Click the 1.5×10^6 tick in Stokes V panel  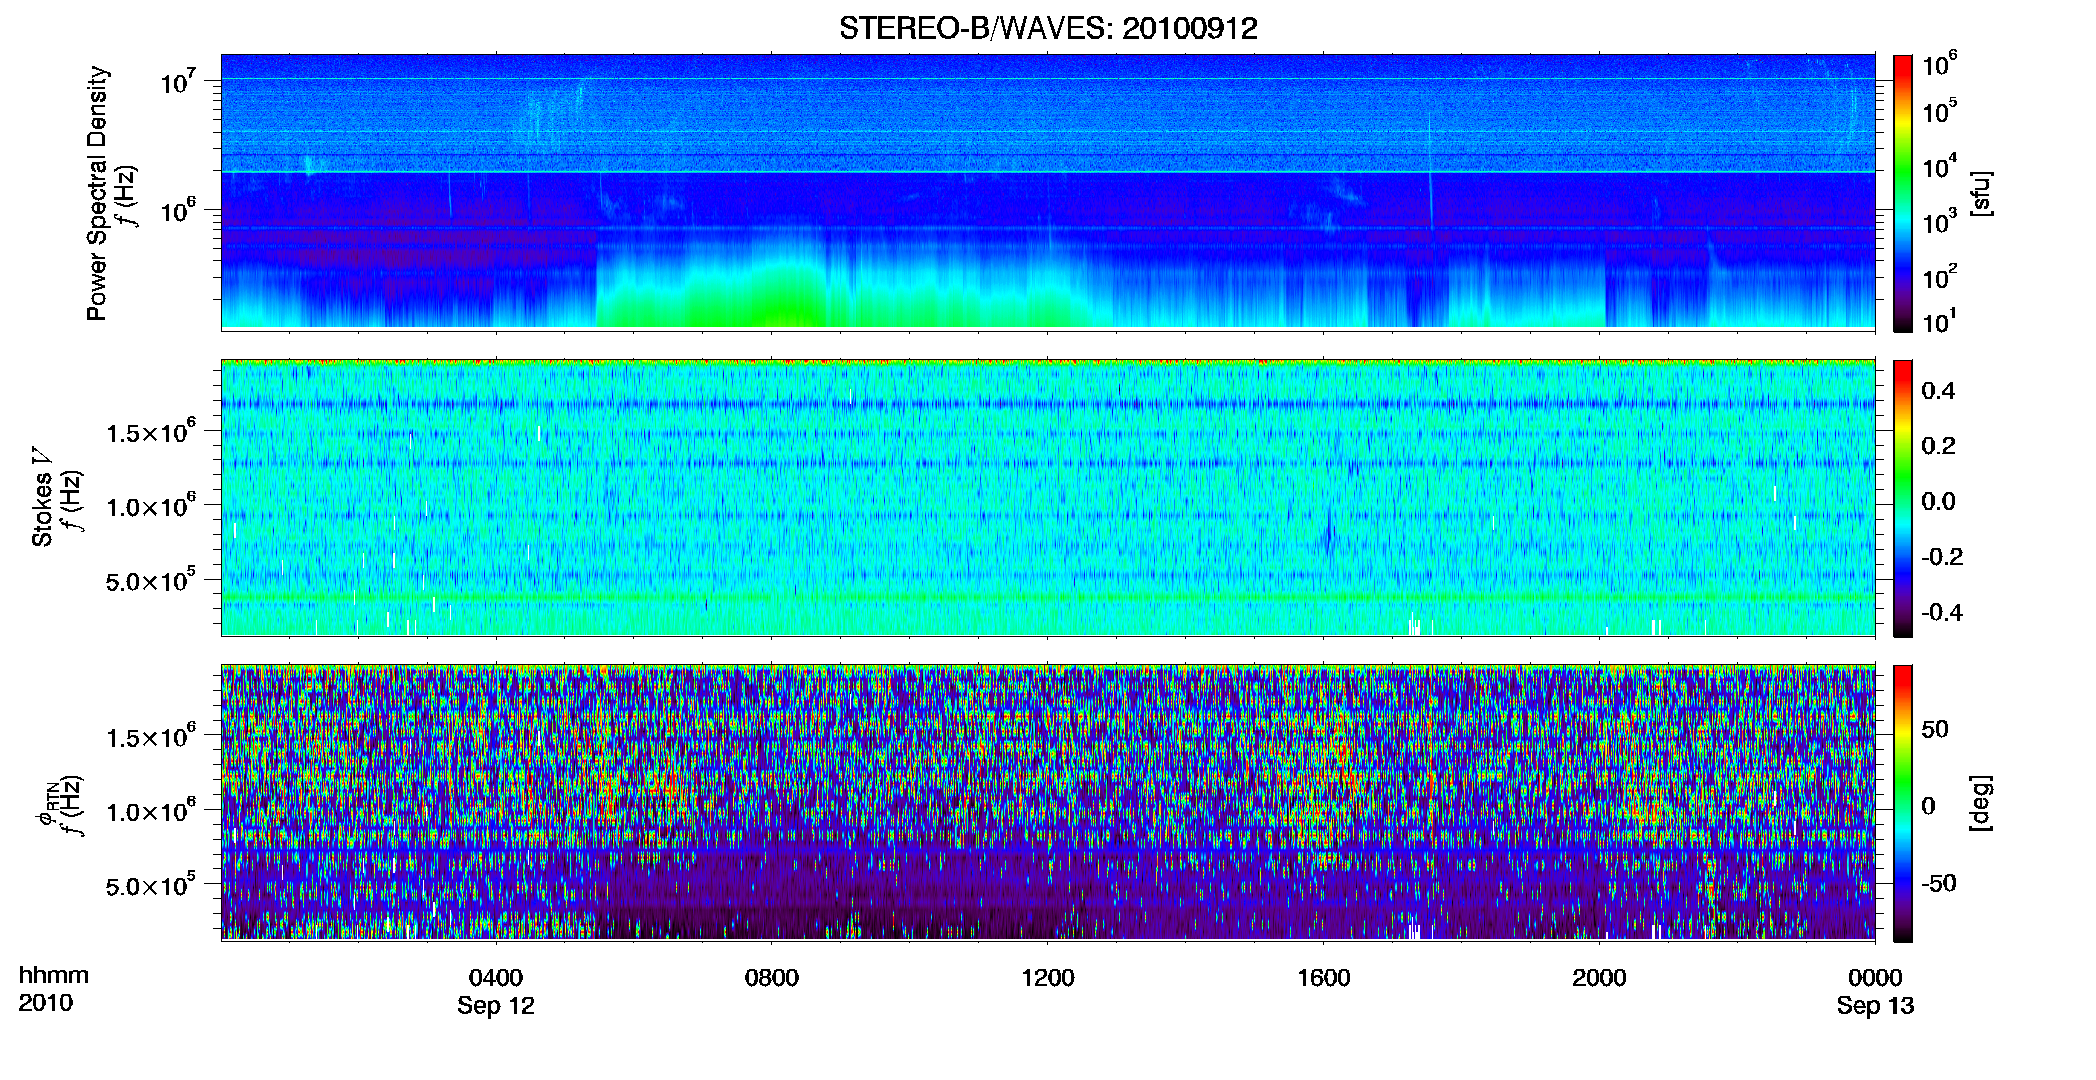point(150,433)
